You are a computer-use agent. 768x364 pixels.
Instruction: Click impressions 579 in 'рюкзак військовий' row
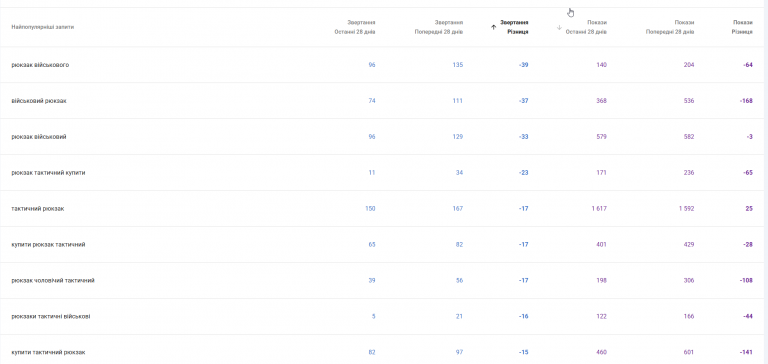point(601,137)
